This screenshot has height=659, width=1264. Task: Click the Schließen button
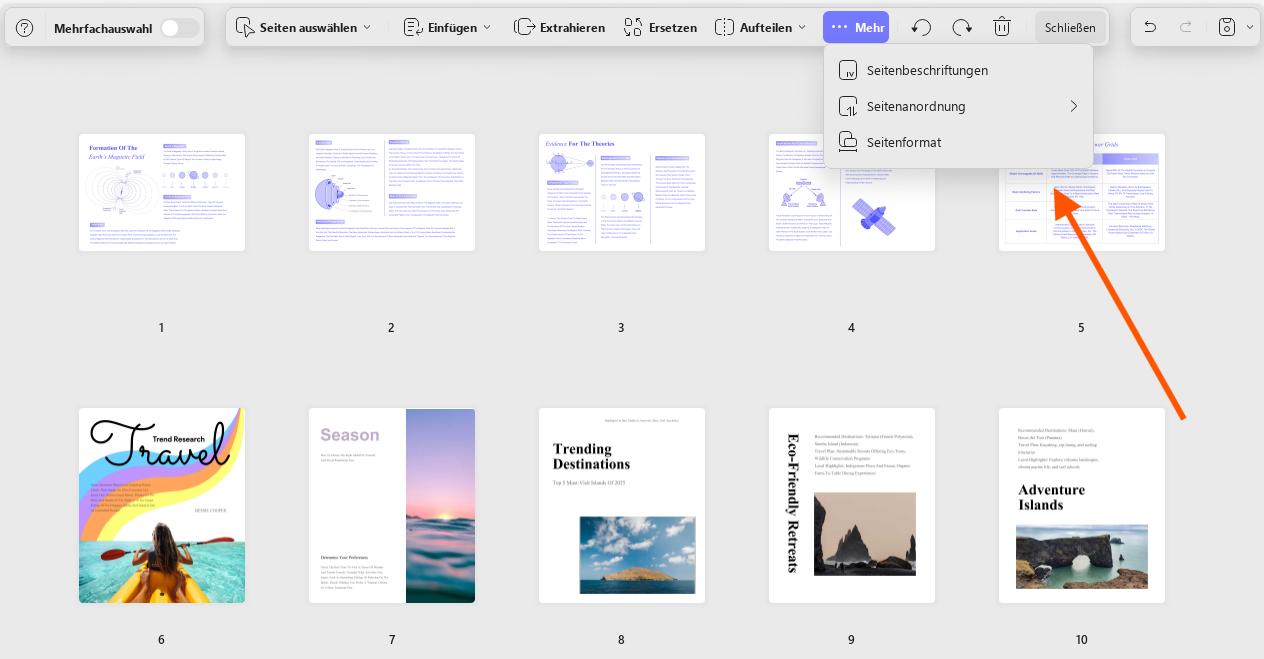coord(1070,28)
